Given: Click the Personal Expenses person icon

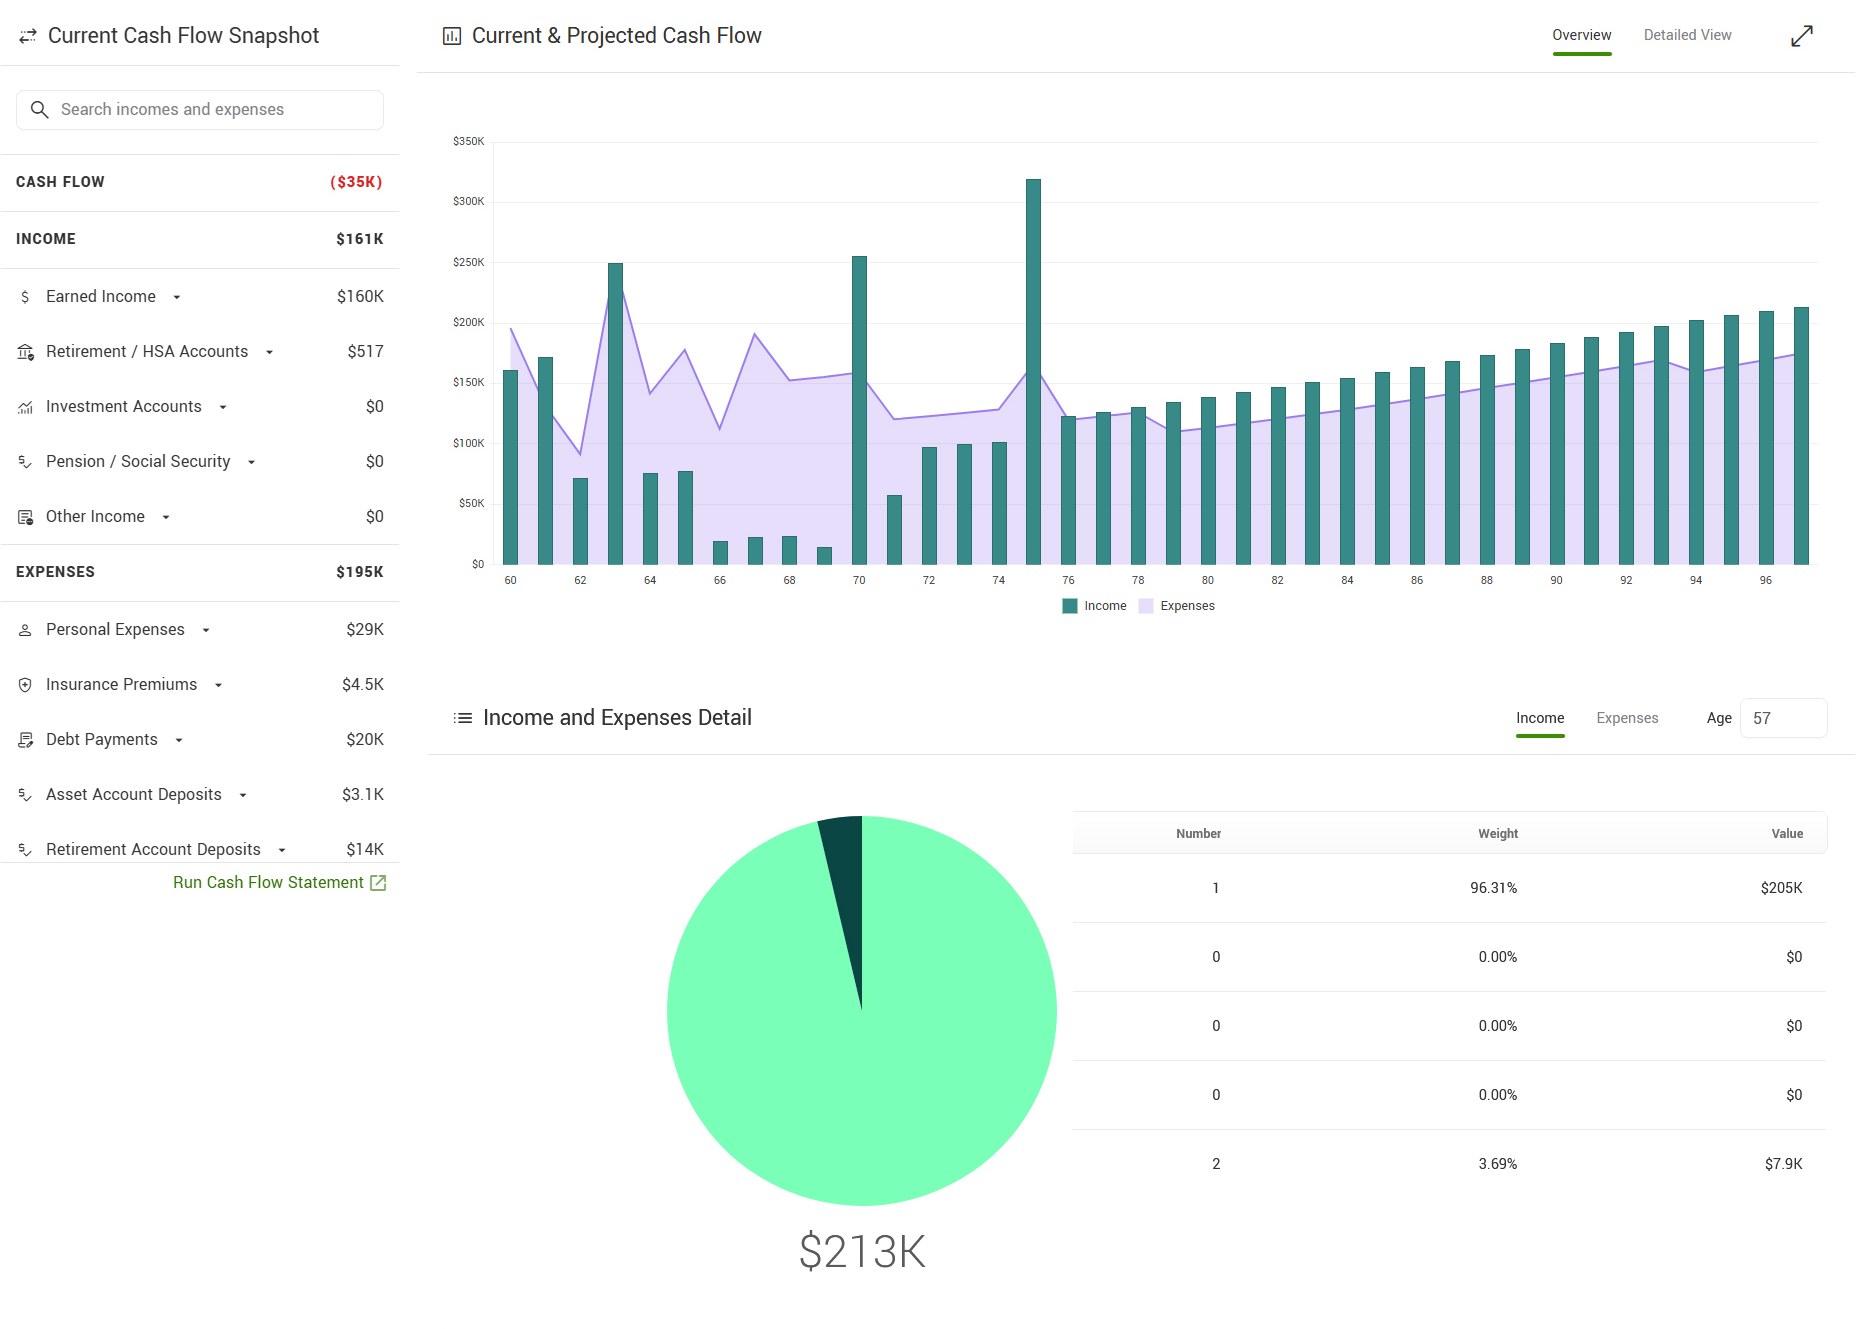Looking at the screenshot, I should click(x=25, y=630).
